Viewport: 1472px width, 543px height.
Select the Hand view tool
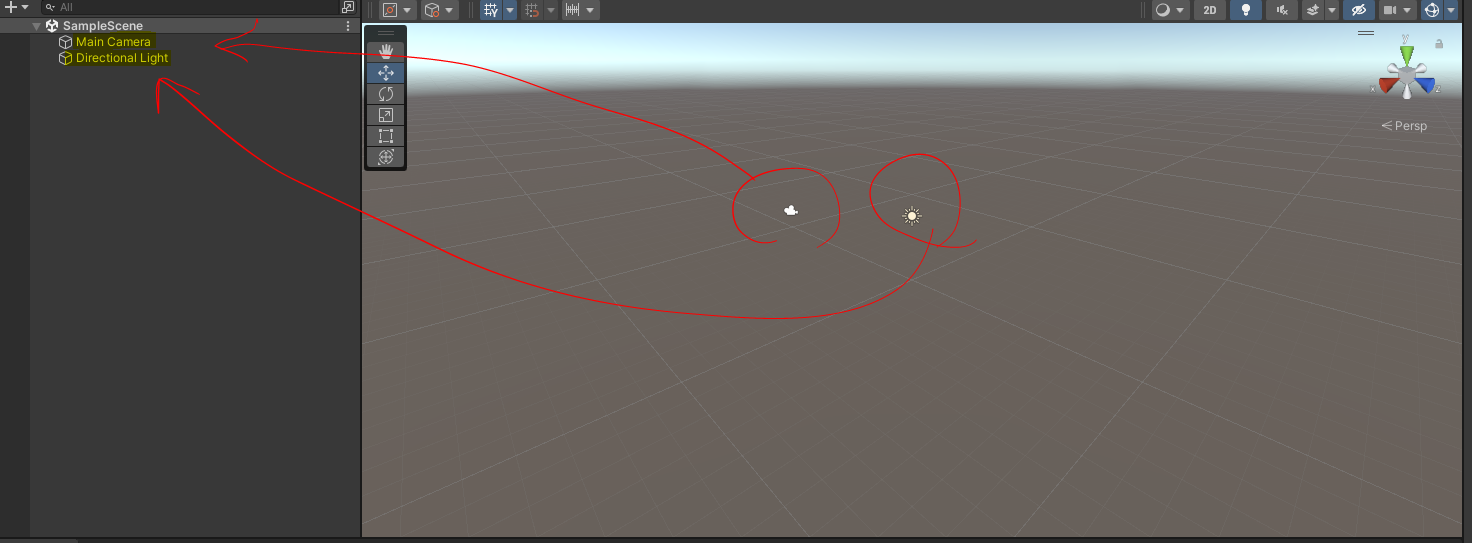[x=386, y=52]
